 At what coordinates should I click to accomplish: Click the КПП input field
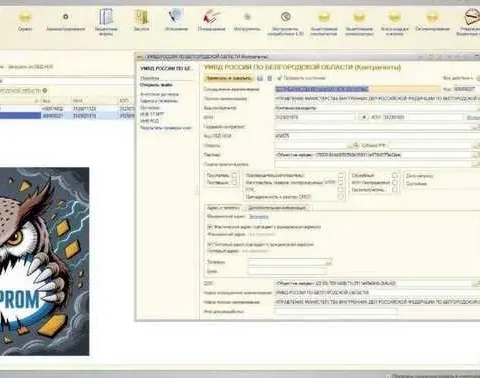[x=423, y=117]
